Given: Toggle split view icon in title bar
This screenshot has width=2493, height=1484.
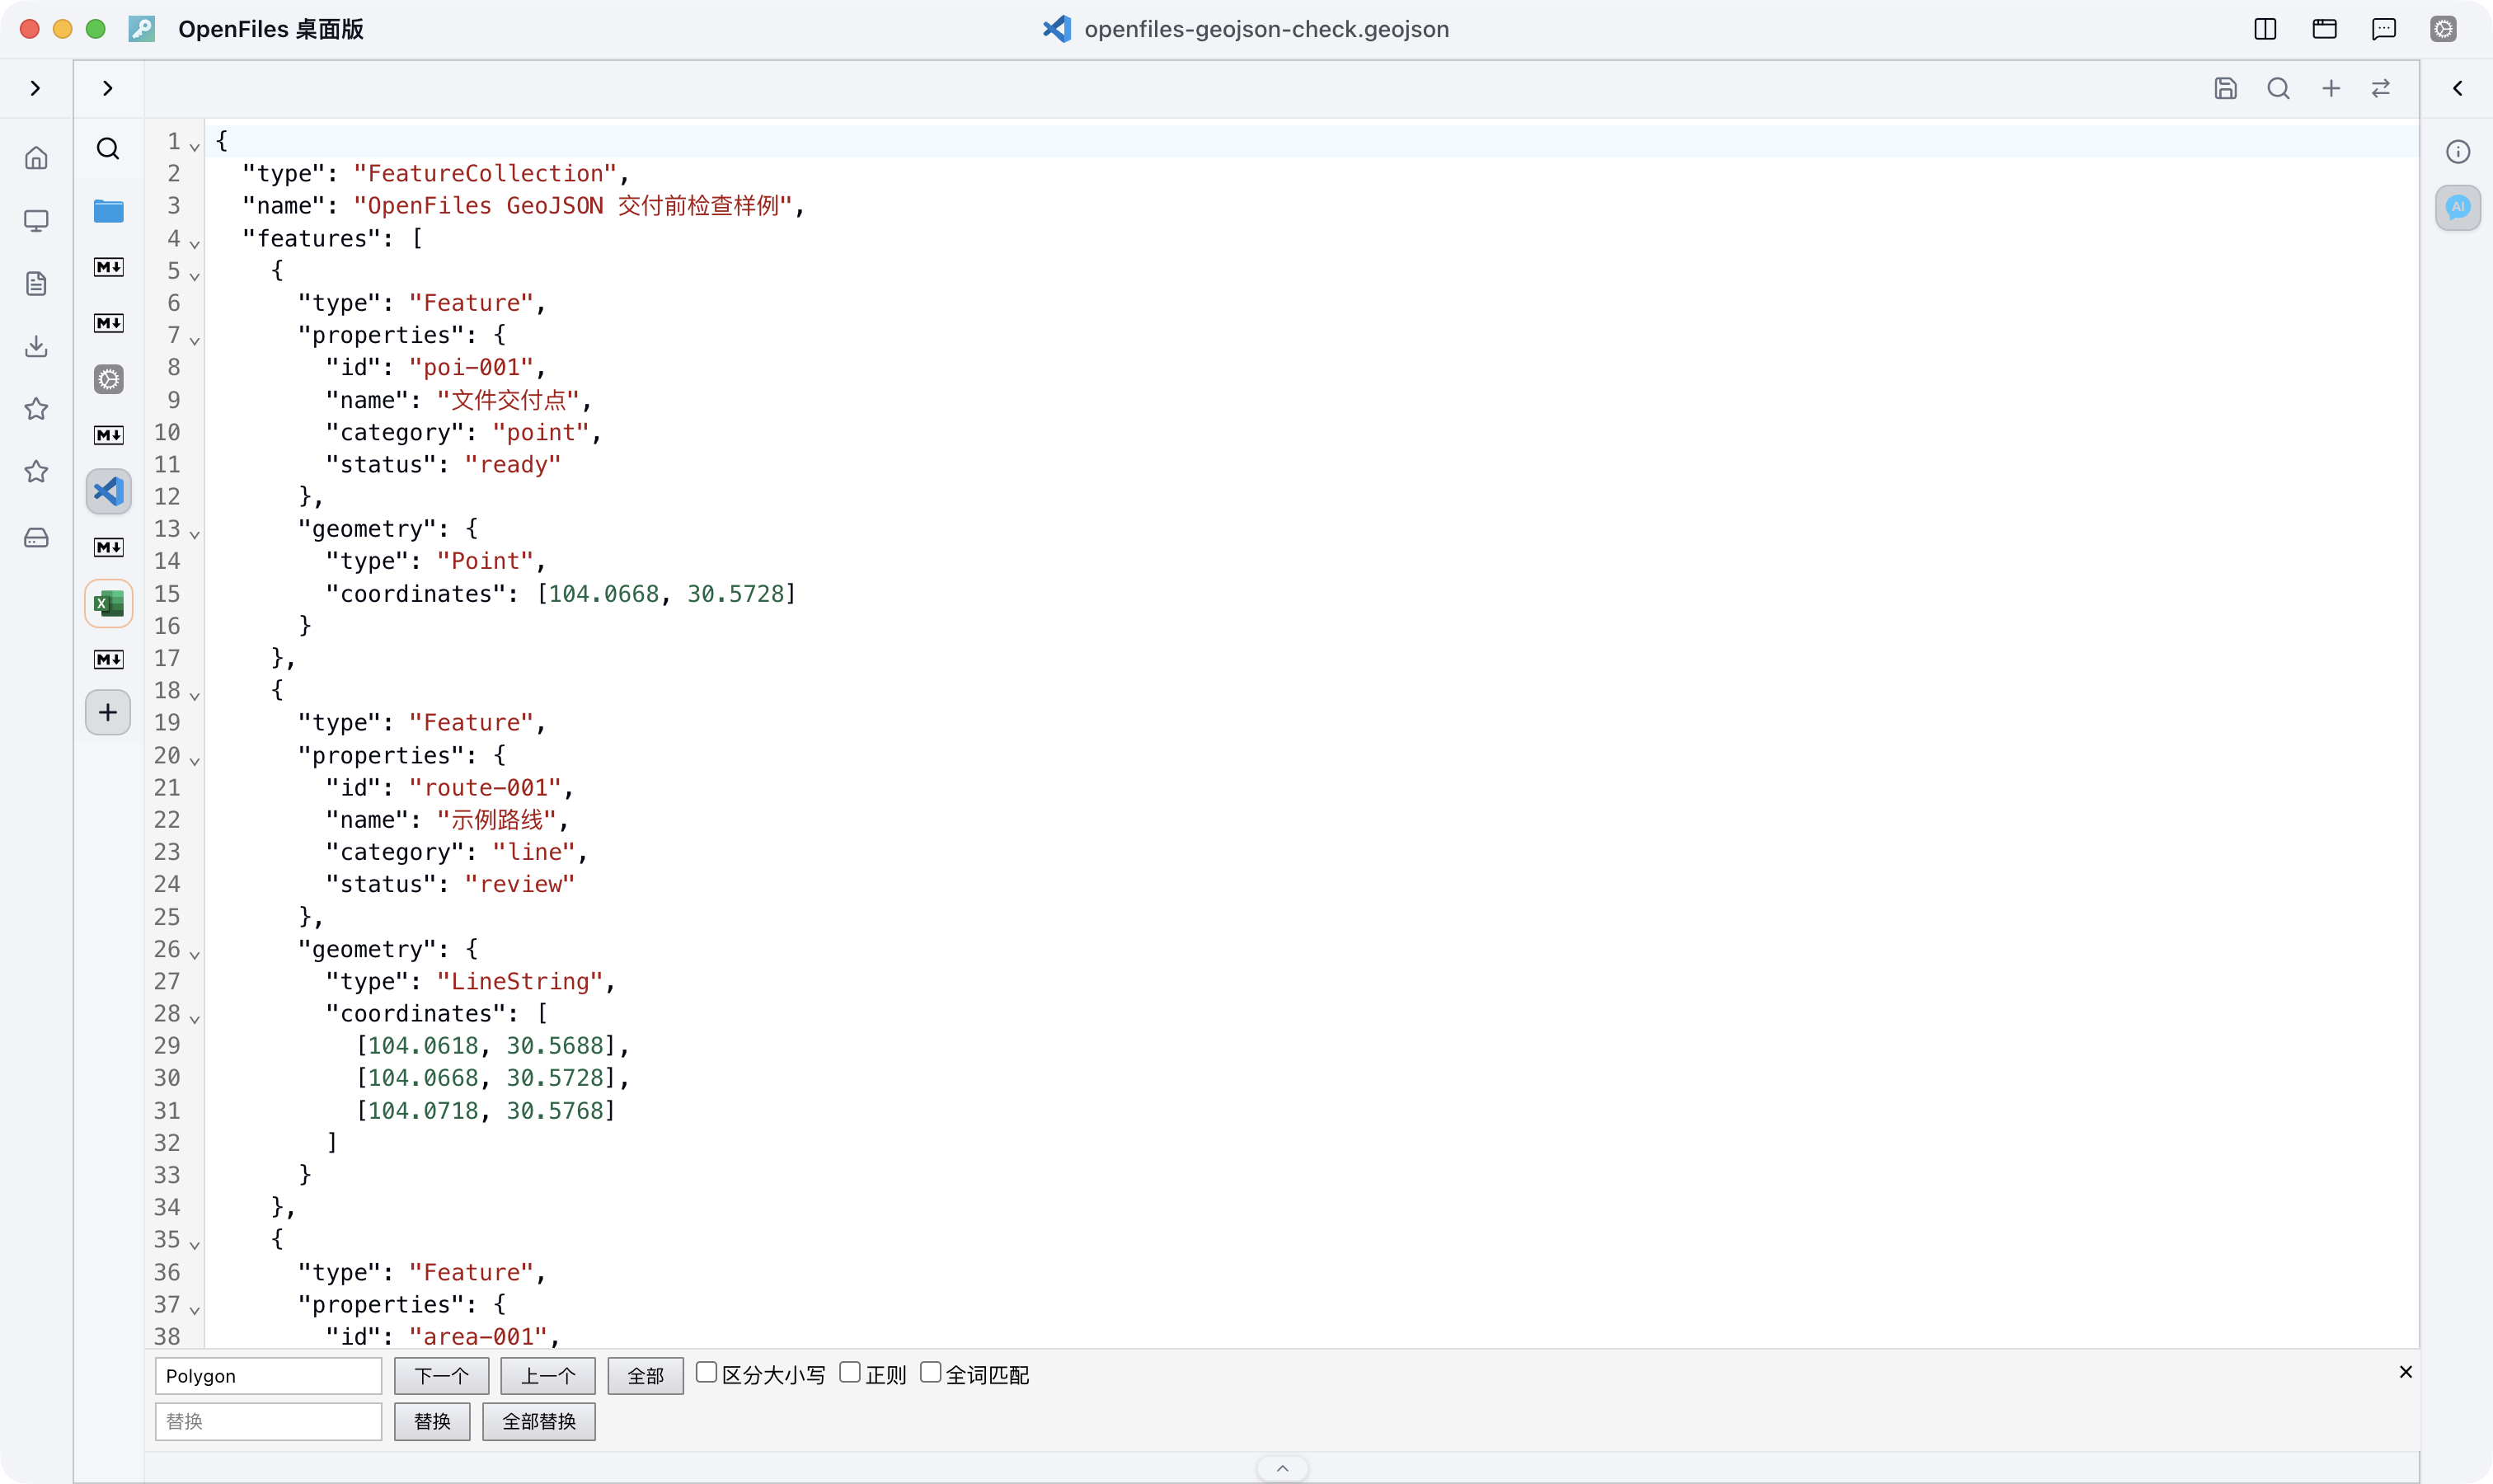Looking at the screenshot, I should pyautogui.click(x=2265, y=29).
